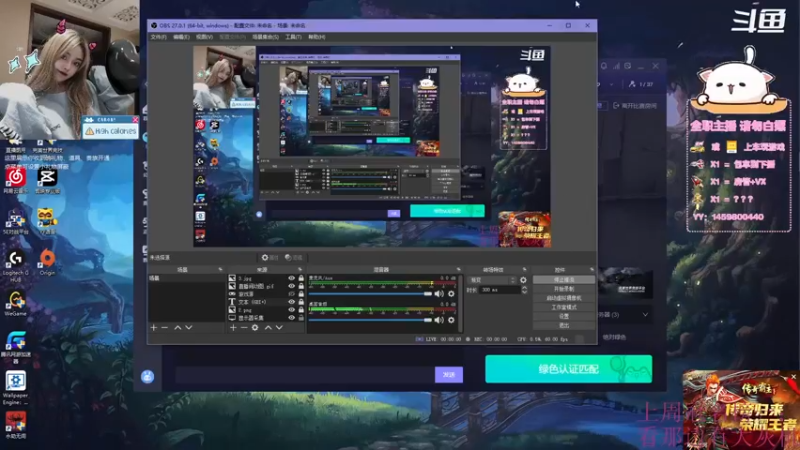Add a new scene with the plus icon

(x=154, y=328)
